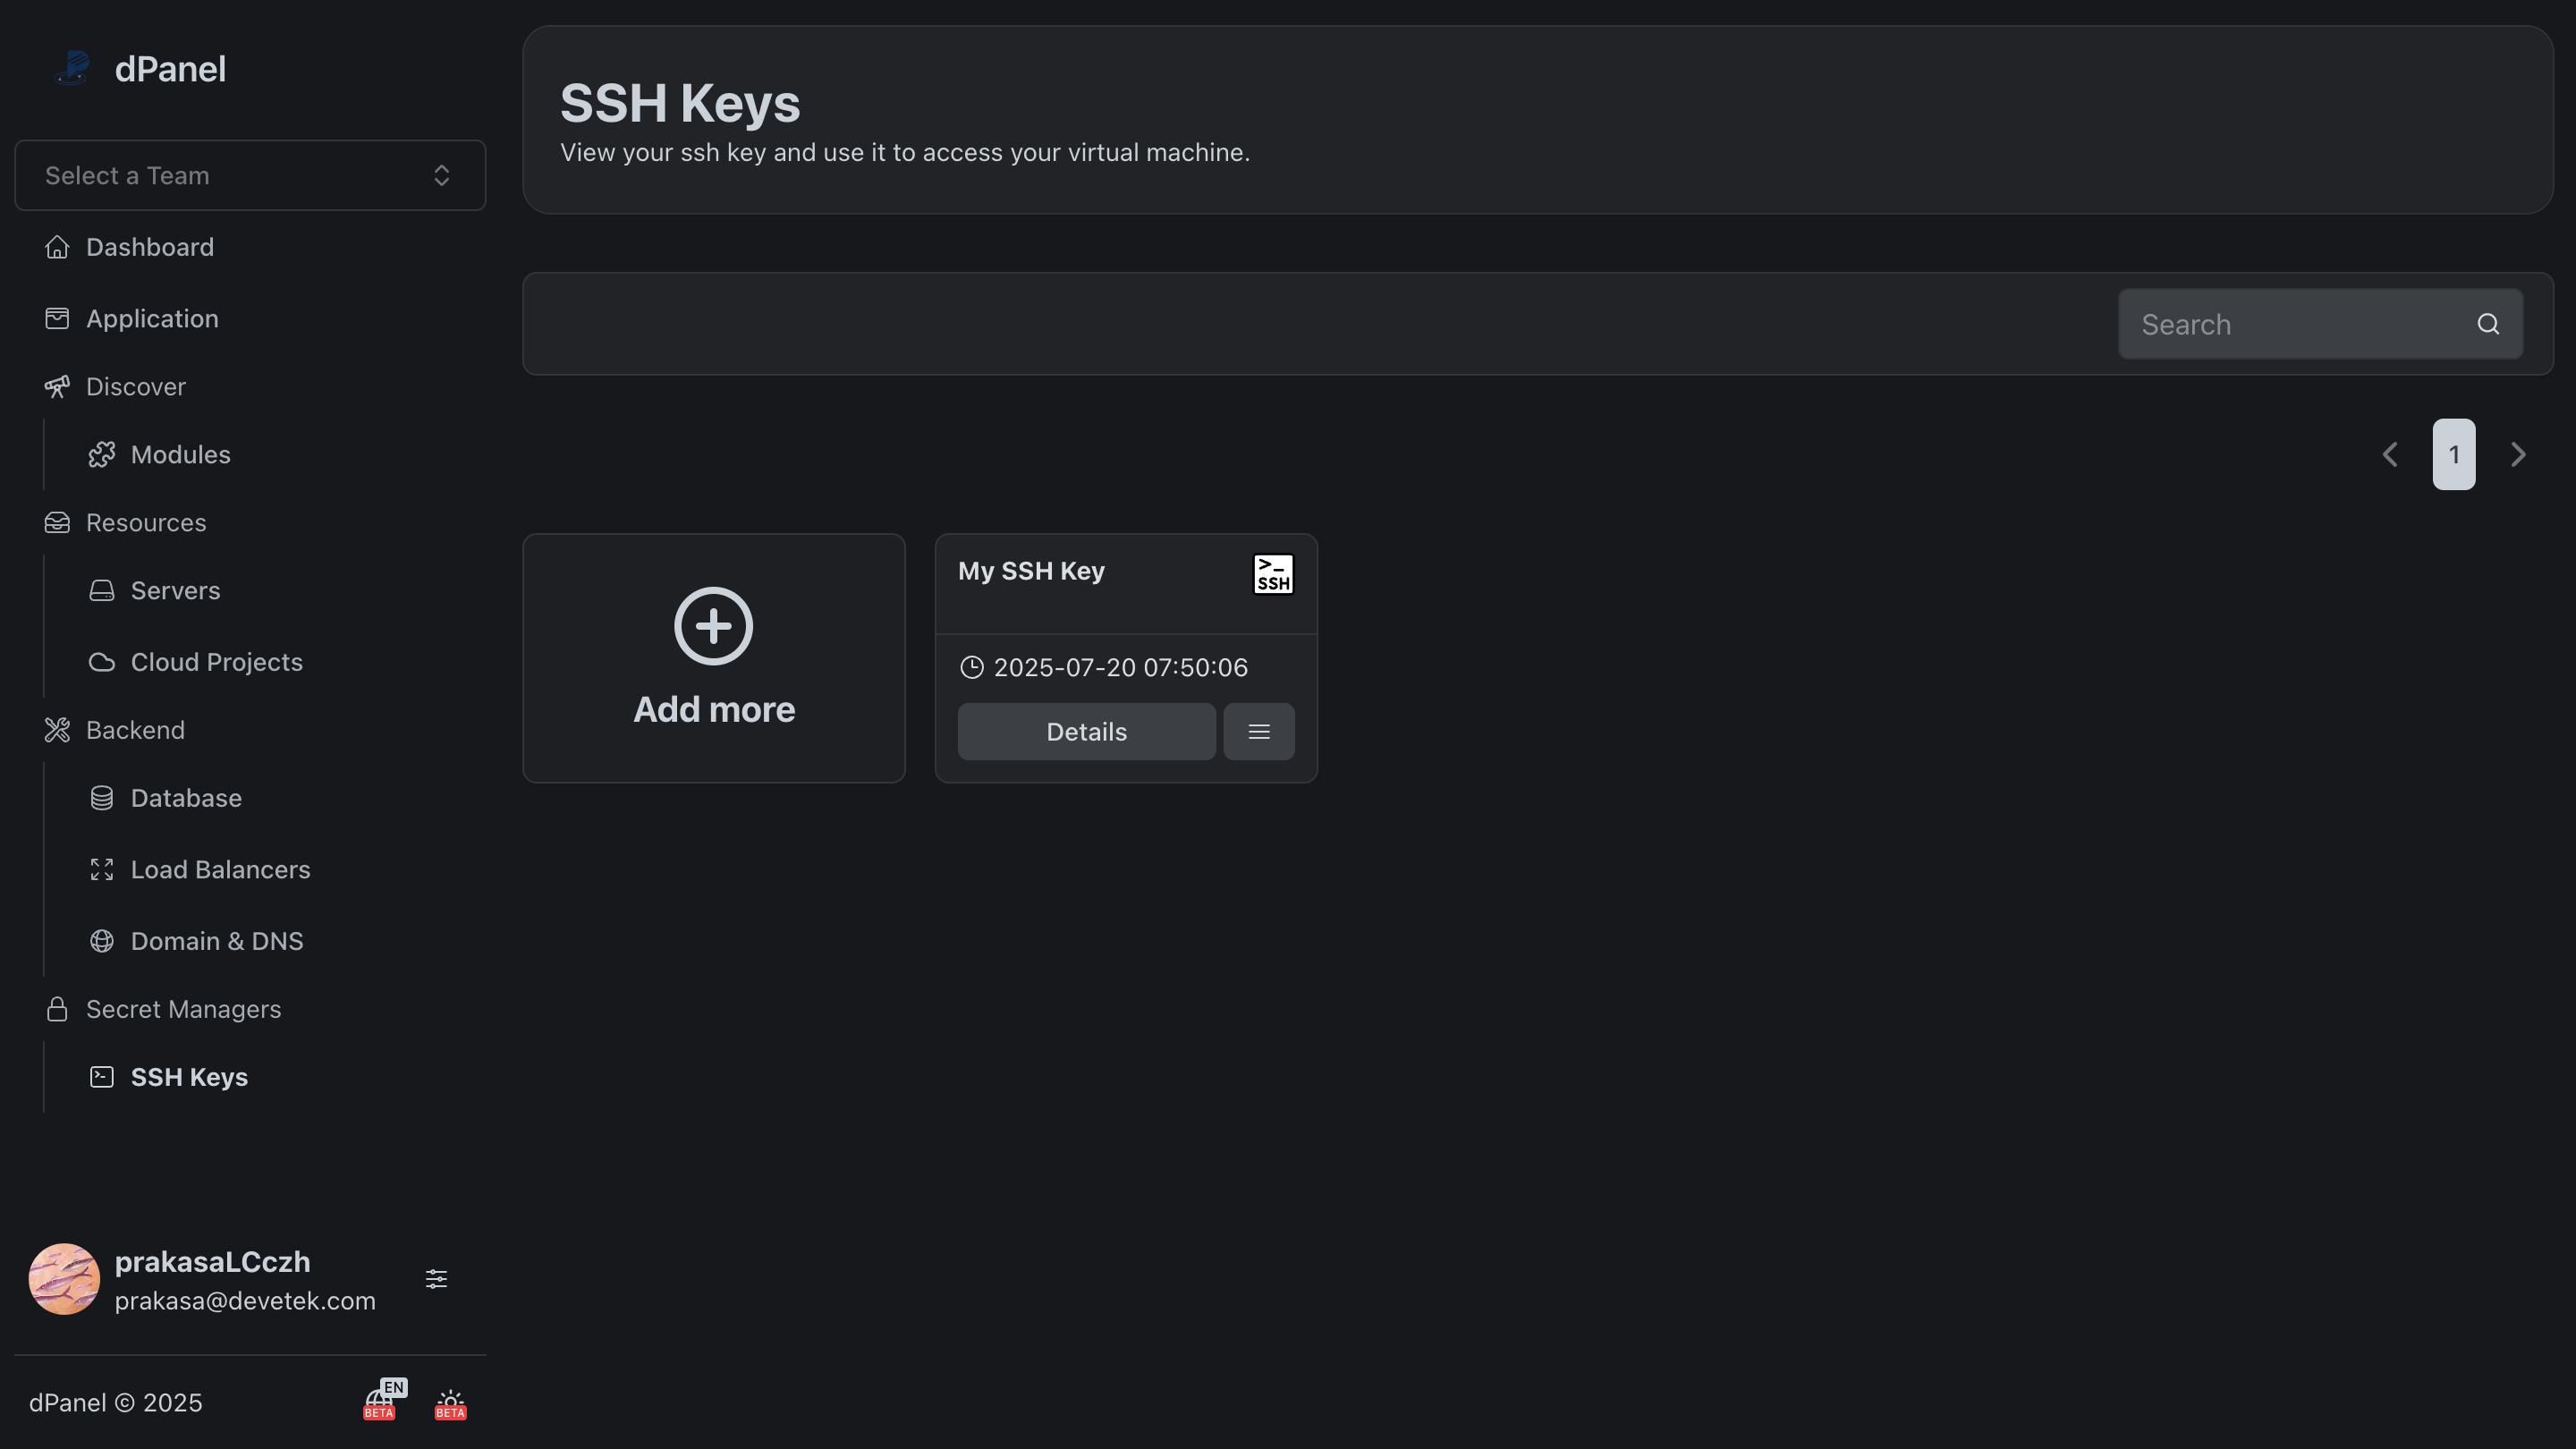Open hamburger menu on My SSH Key card
Viewport: 2576px width, 1449px height.
(x=1259, y=732)
